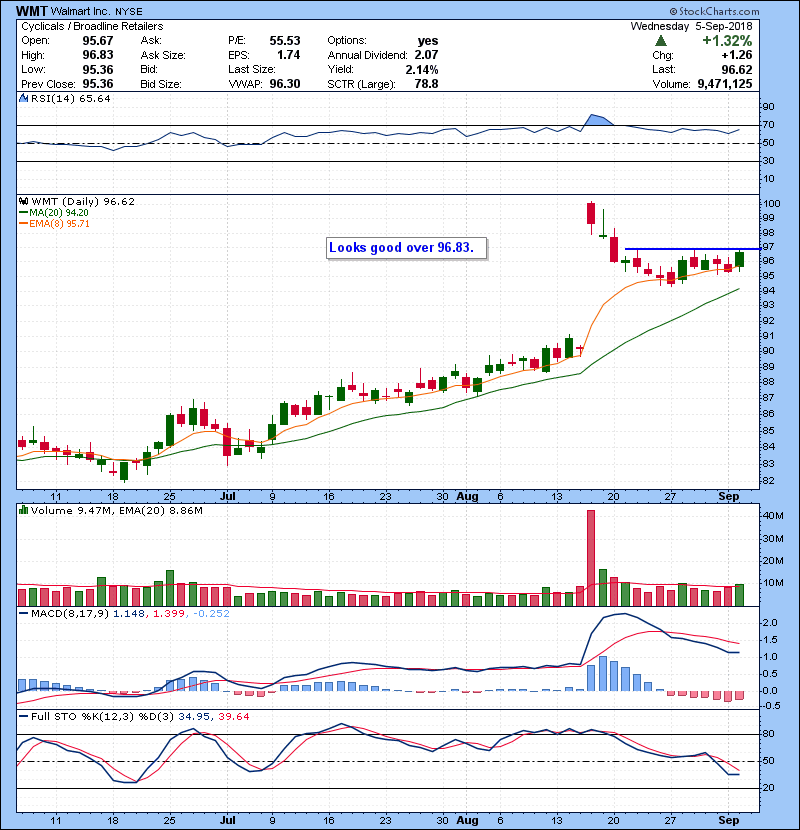
Task: Click the stochastic %D value 39.64
Action: [x=233, y=716]
